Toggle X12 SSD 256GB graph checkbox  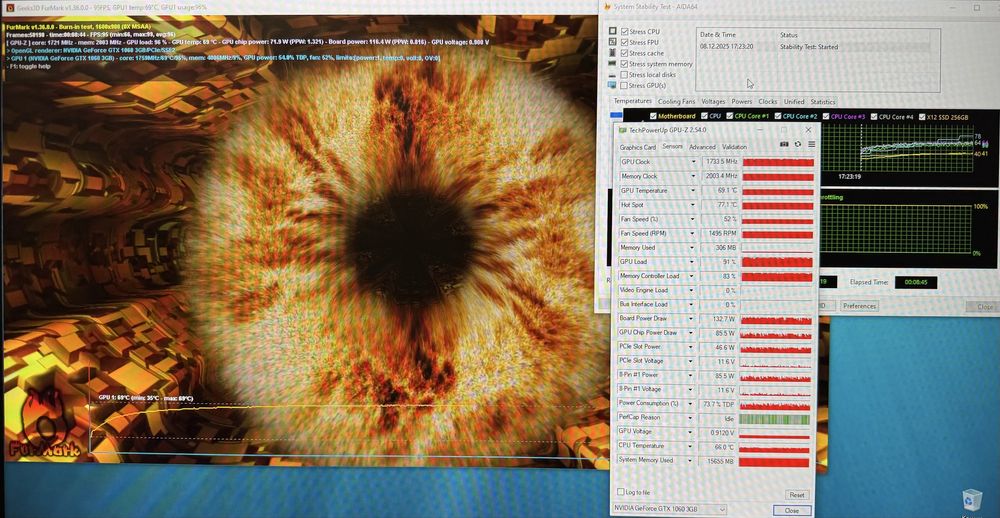click(x=921, y=116)
